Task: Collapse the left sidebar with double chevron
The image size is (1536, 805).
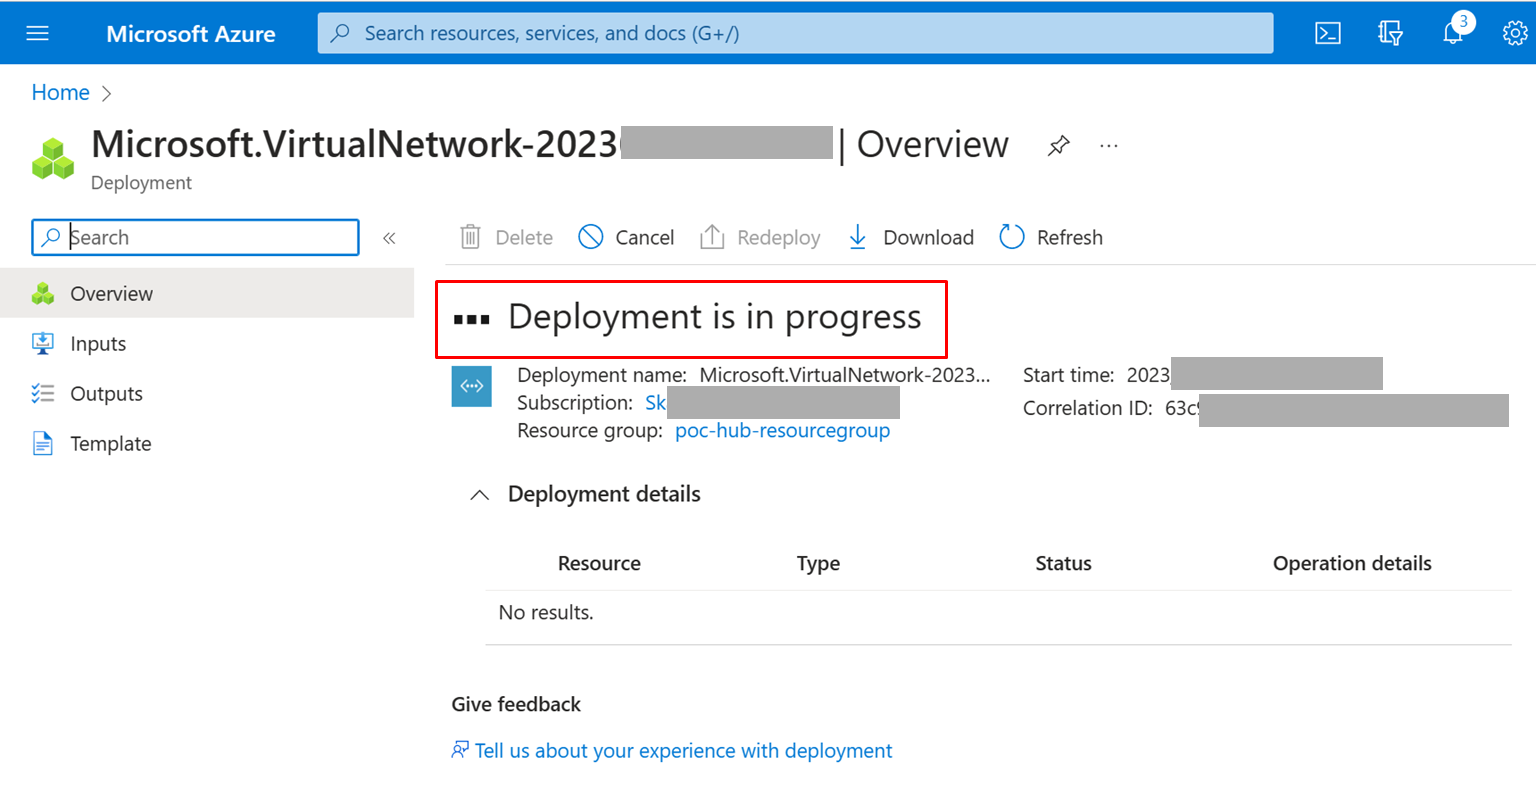Action: (389, 238)
